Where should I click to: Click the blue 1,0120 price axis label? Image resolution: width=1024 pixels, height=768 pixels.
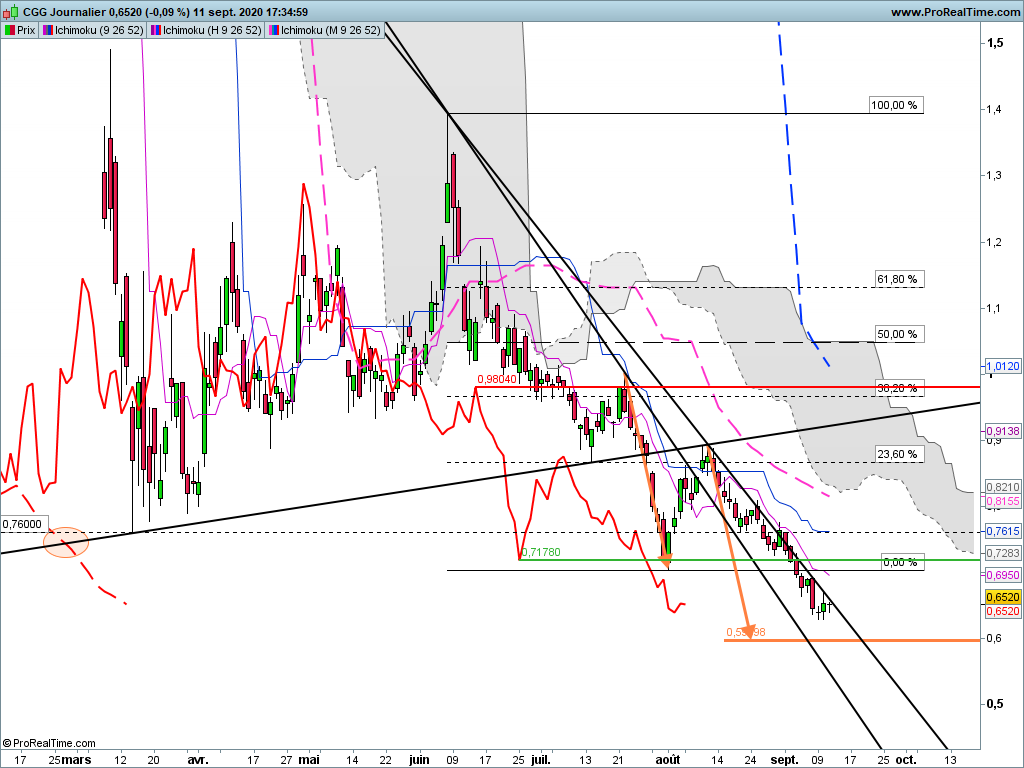[x=1002, y=367]
